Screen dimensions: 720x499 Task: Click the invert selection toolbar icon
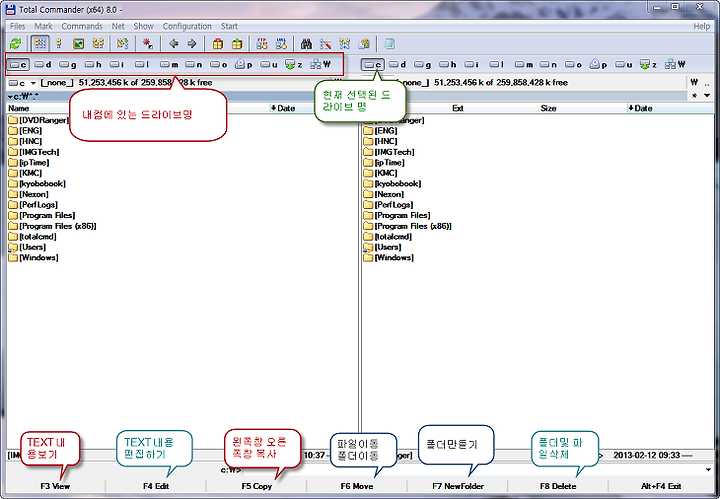click(122, 44)
